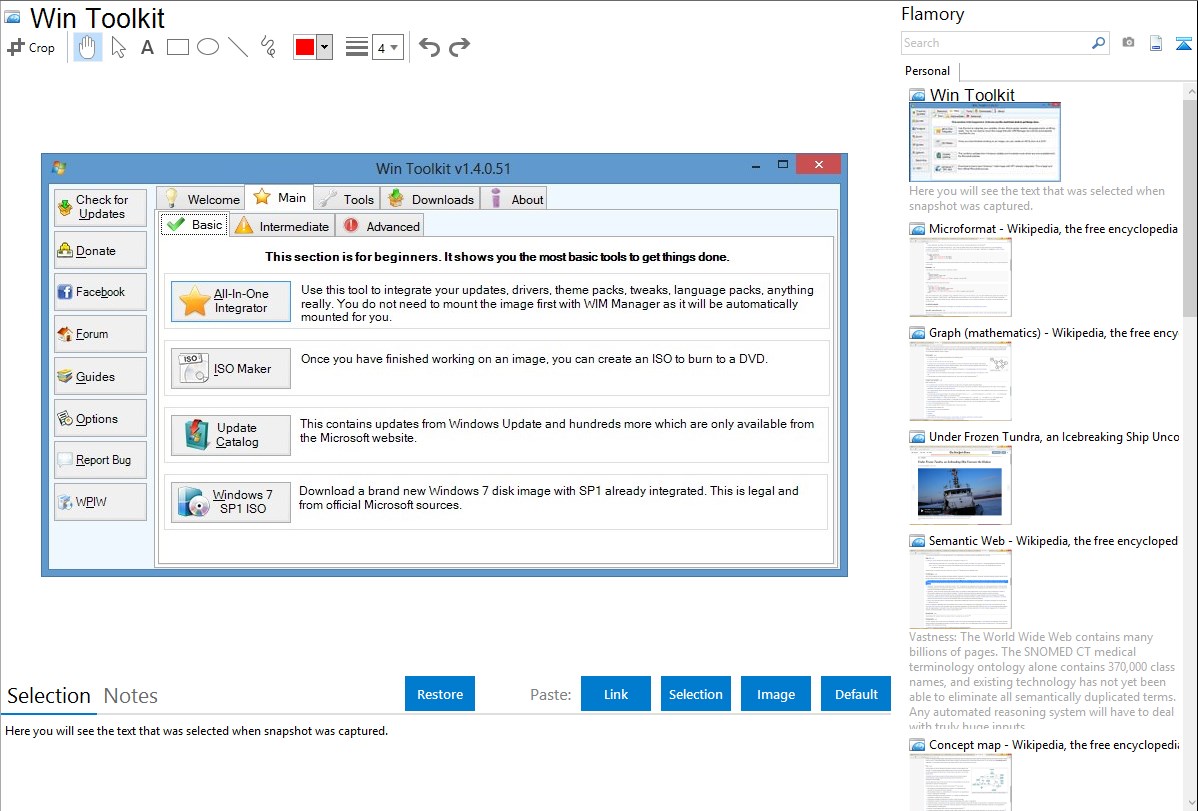Click the Win Toolkit title bar icon
The image size is (1198, 811).
(59, 167)
